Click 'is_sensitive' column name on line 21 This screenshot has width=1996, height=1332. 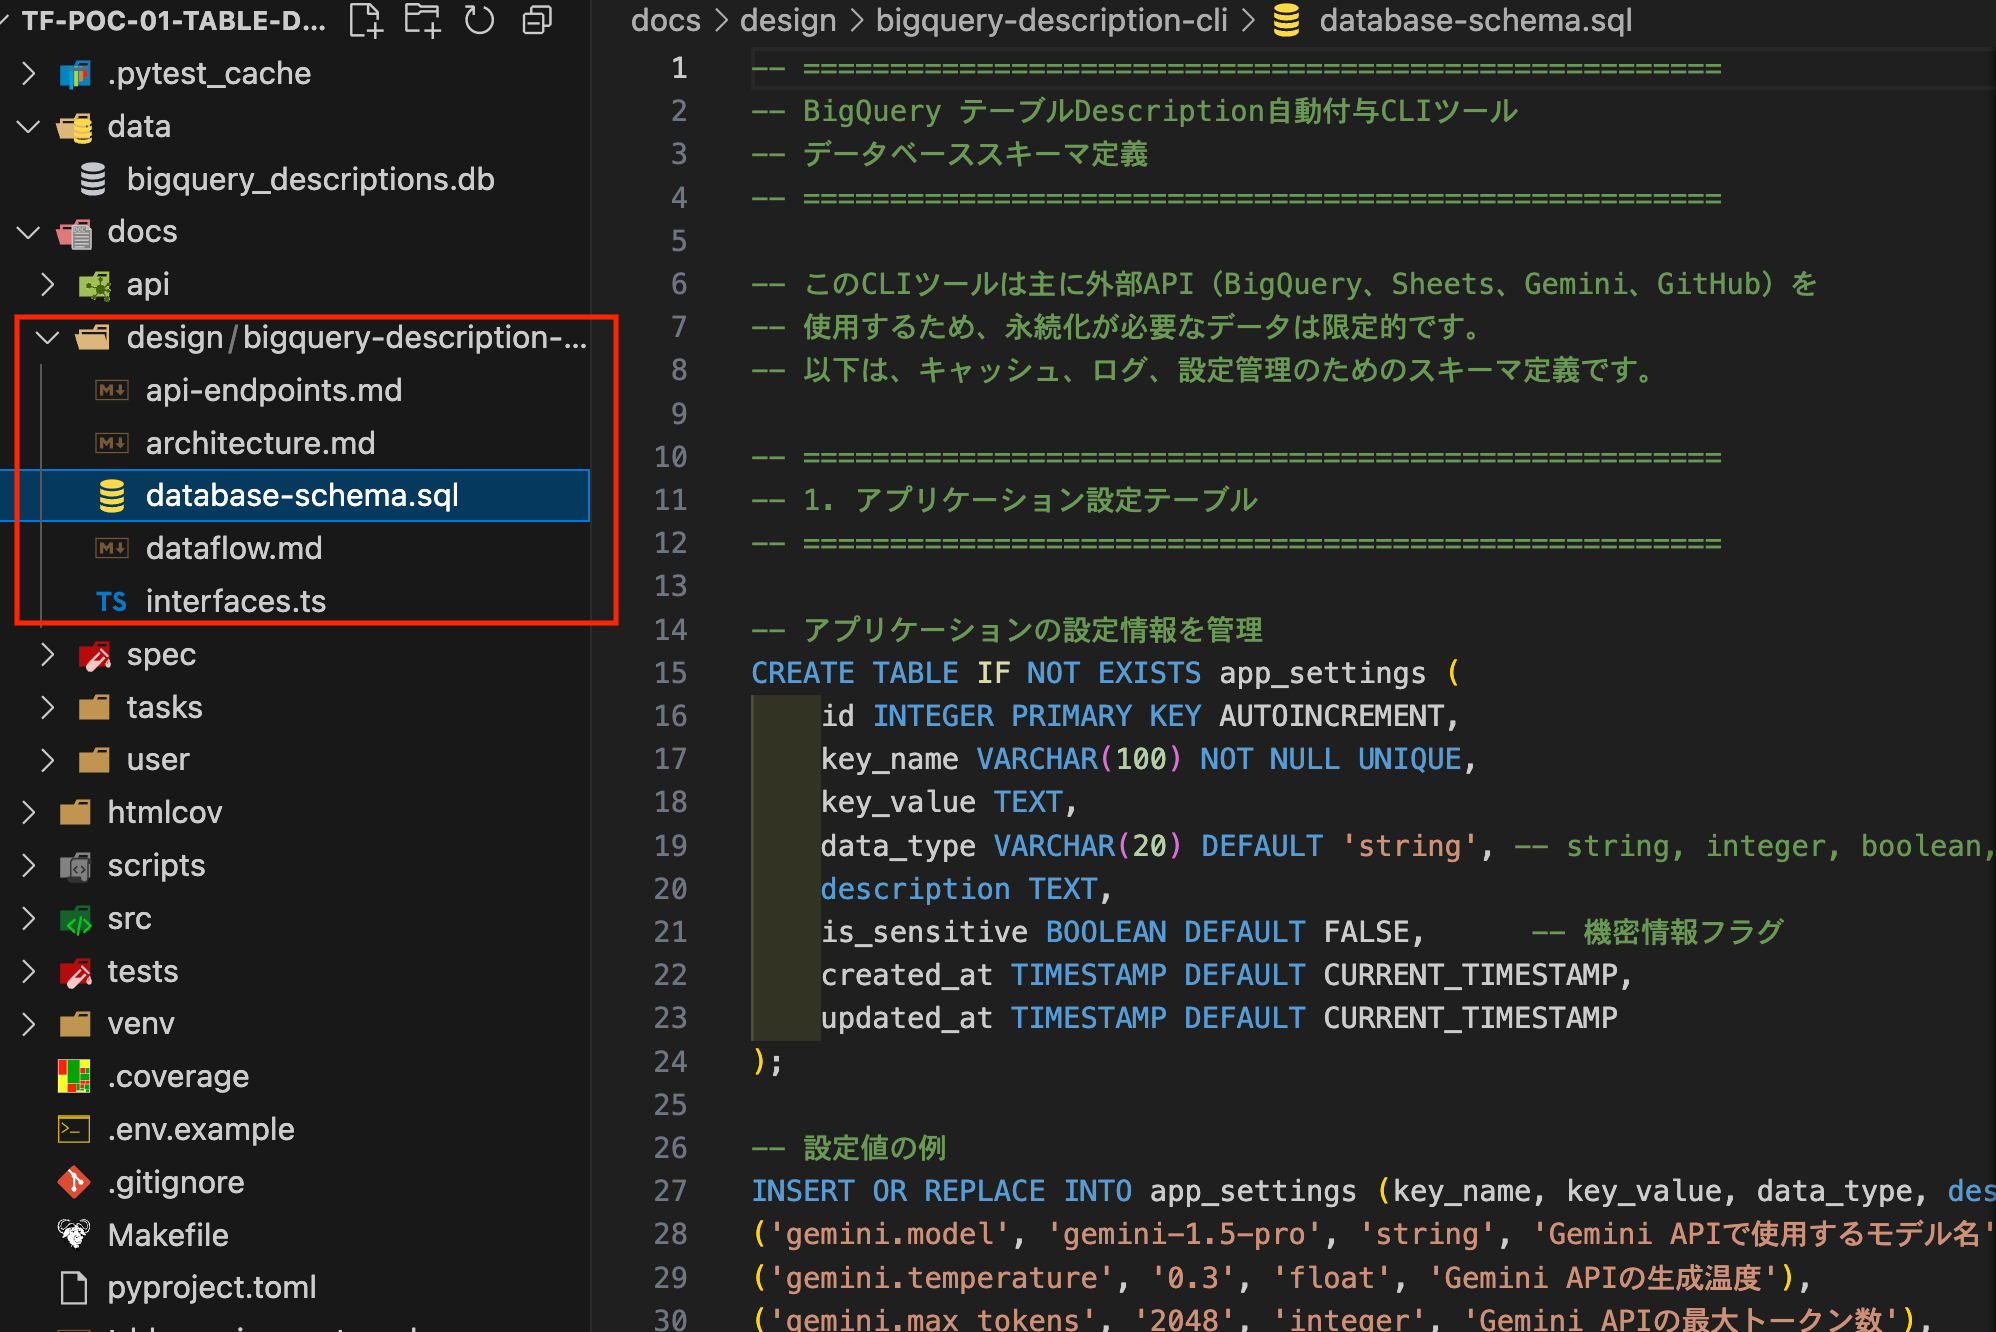[924, 932]
